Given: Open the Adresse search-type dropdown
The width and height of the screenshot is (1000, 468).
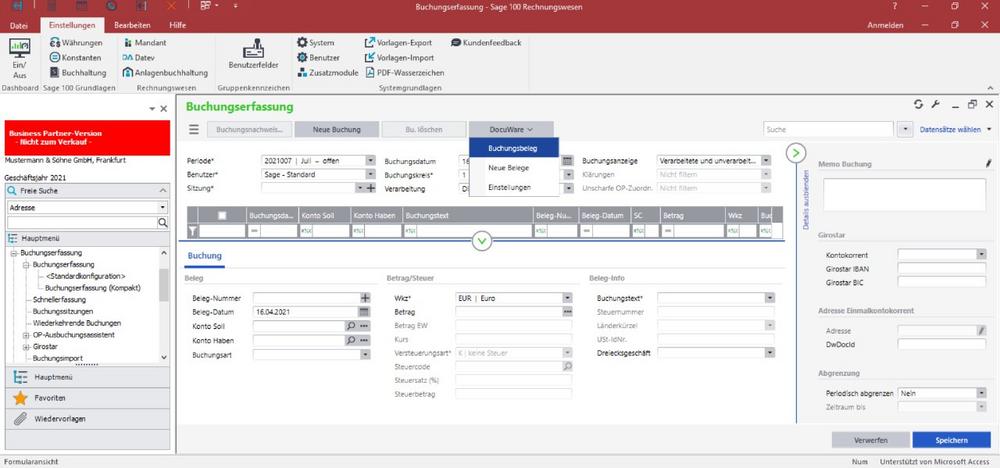Looking at the screenshot, I should pyautogui.click(x=163, y=208).
